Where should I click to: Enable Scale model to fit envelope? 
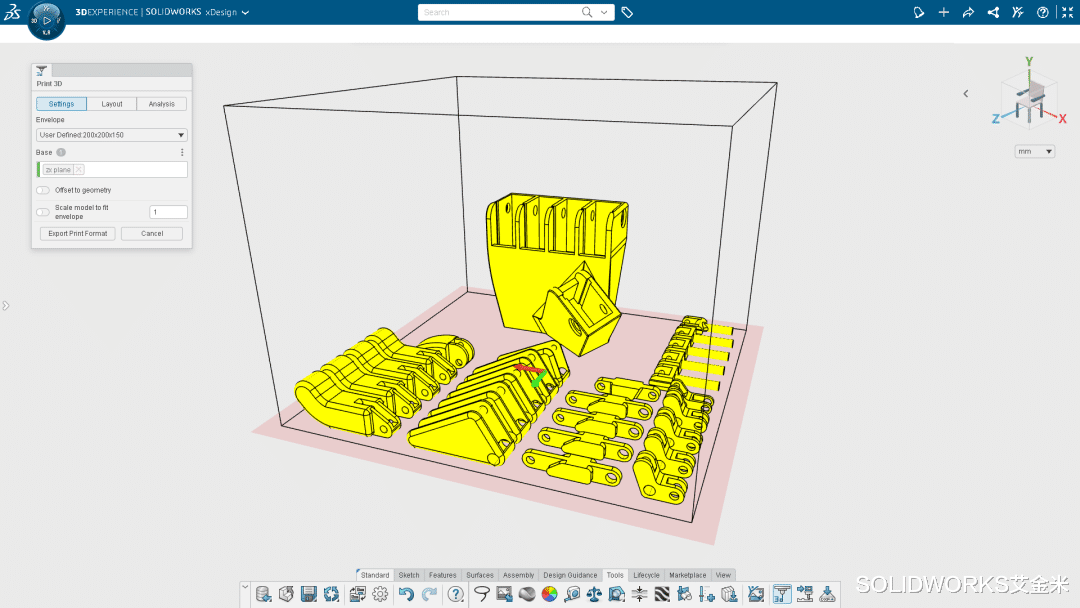41,211
